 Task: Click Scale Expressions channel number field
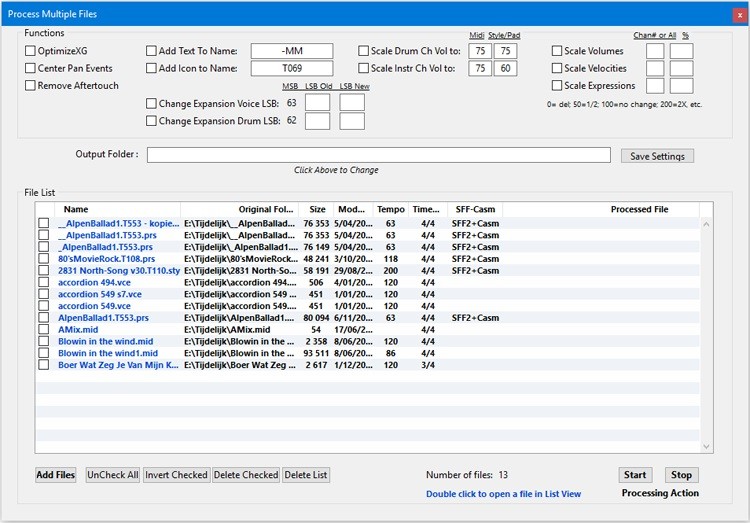[655, 85]
